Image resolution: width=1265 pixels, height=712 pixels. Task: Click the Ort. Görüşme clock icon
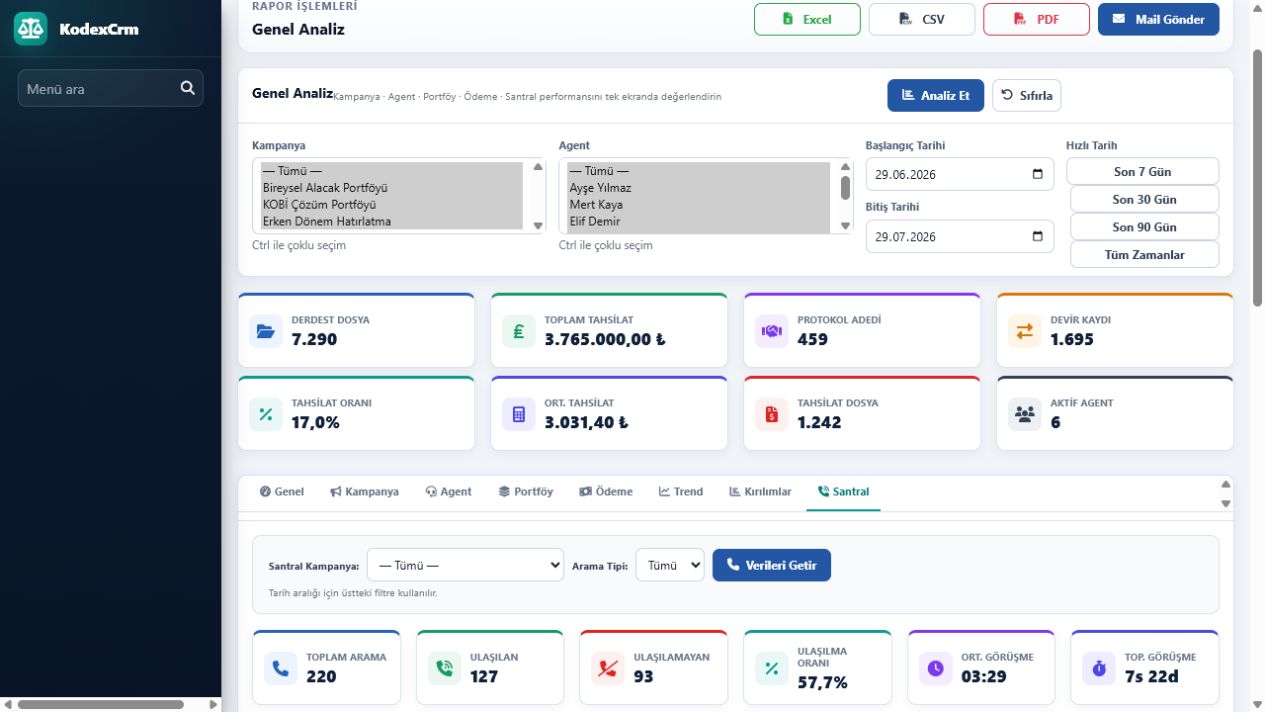click(935, 668)
